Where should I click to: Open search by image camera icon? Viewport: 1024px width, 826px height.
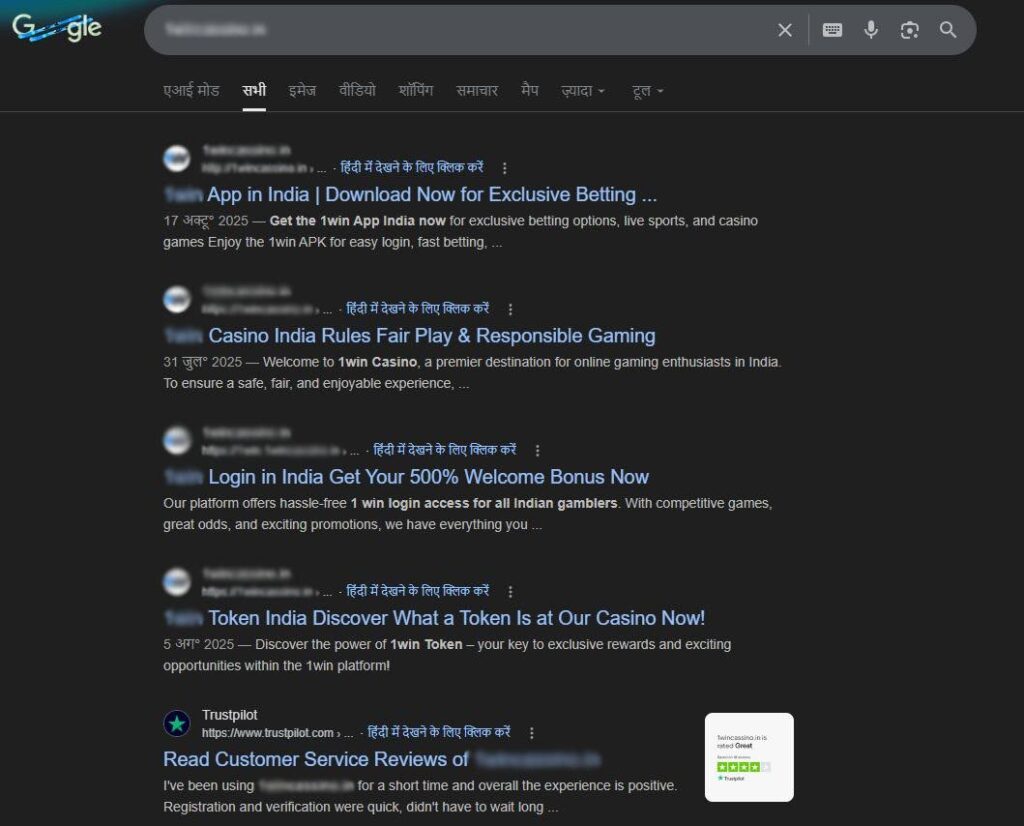pos(909,30)
